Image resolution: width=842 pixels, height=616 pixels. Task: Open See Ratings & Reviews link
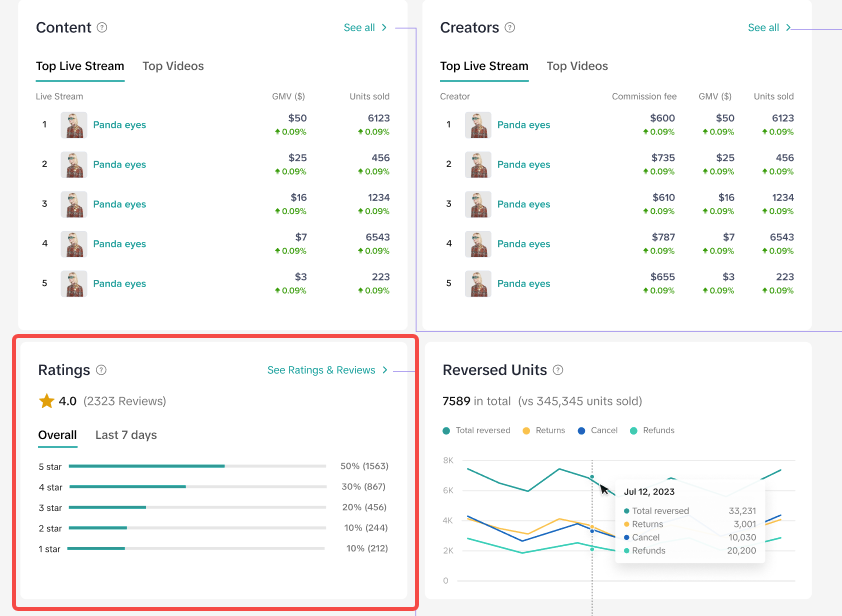click(327, 370)
